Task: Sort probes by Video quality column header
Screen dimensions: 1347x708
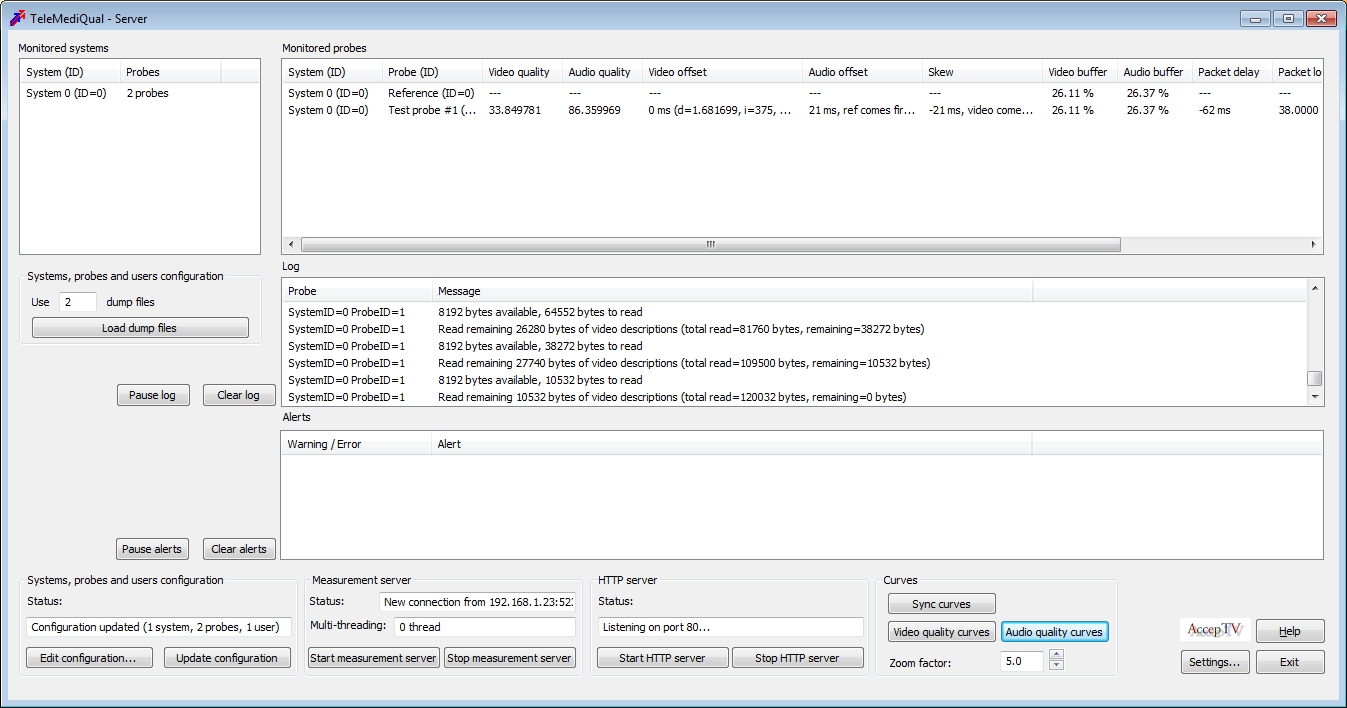Action: pyautogui.click(x=519, y=72)
